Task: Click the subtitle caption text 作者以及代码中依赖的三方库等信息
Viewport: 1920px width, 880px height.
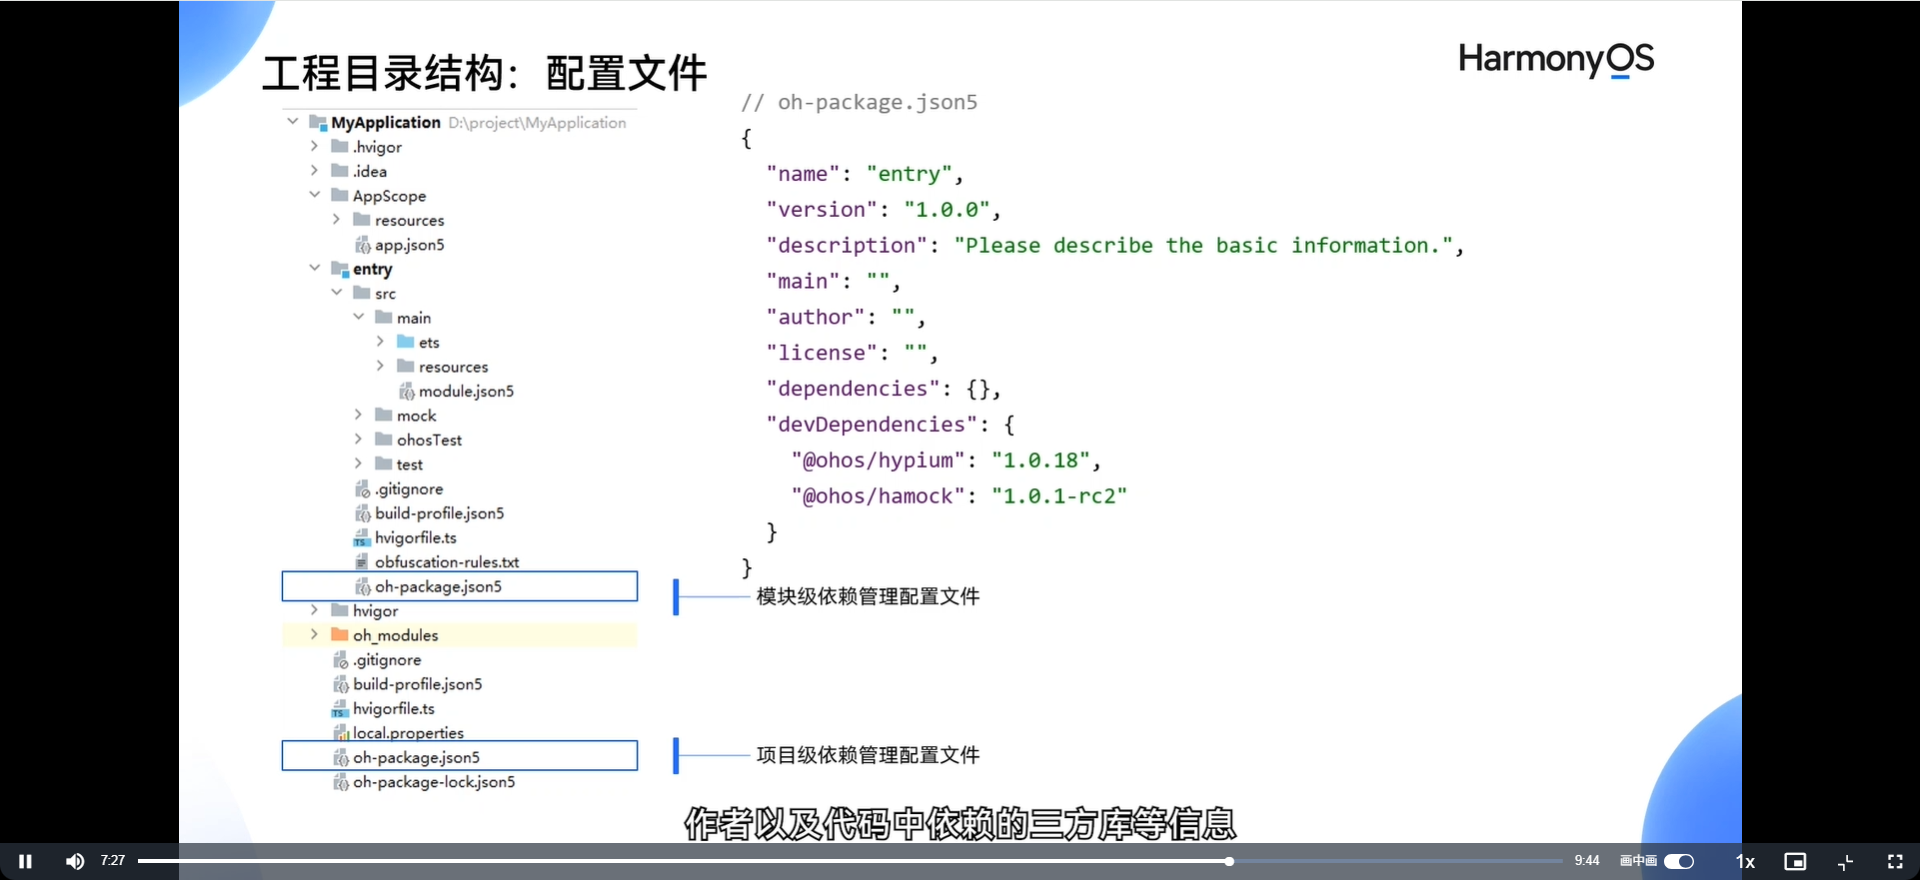Action: tap(960, 824)
